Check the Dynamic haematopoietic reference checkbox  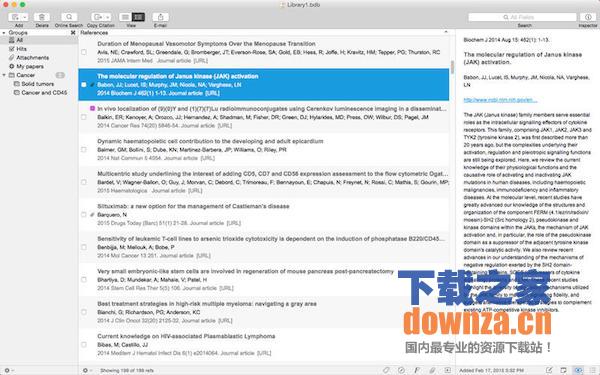click(84, 150)
